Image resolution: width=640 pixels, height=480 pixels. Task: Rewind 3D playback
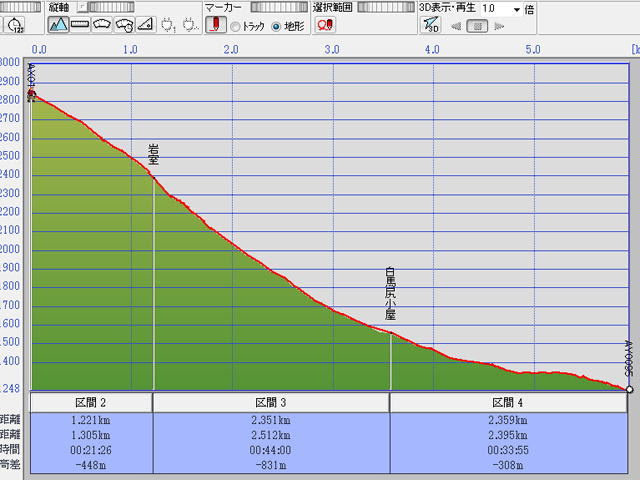(x=456, y=27)
